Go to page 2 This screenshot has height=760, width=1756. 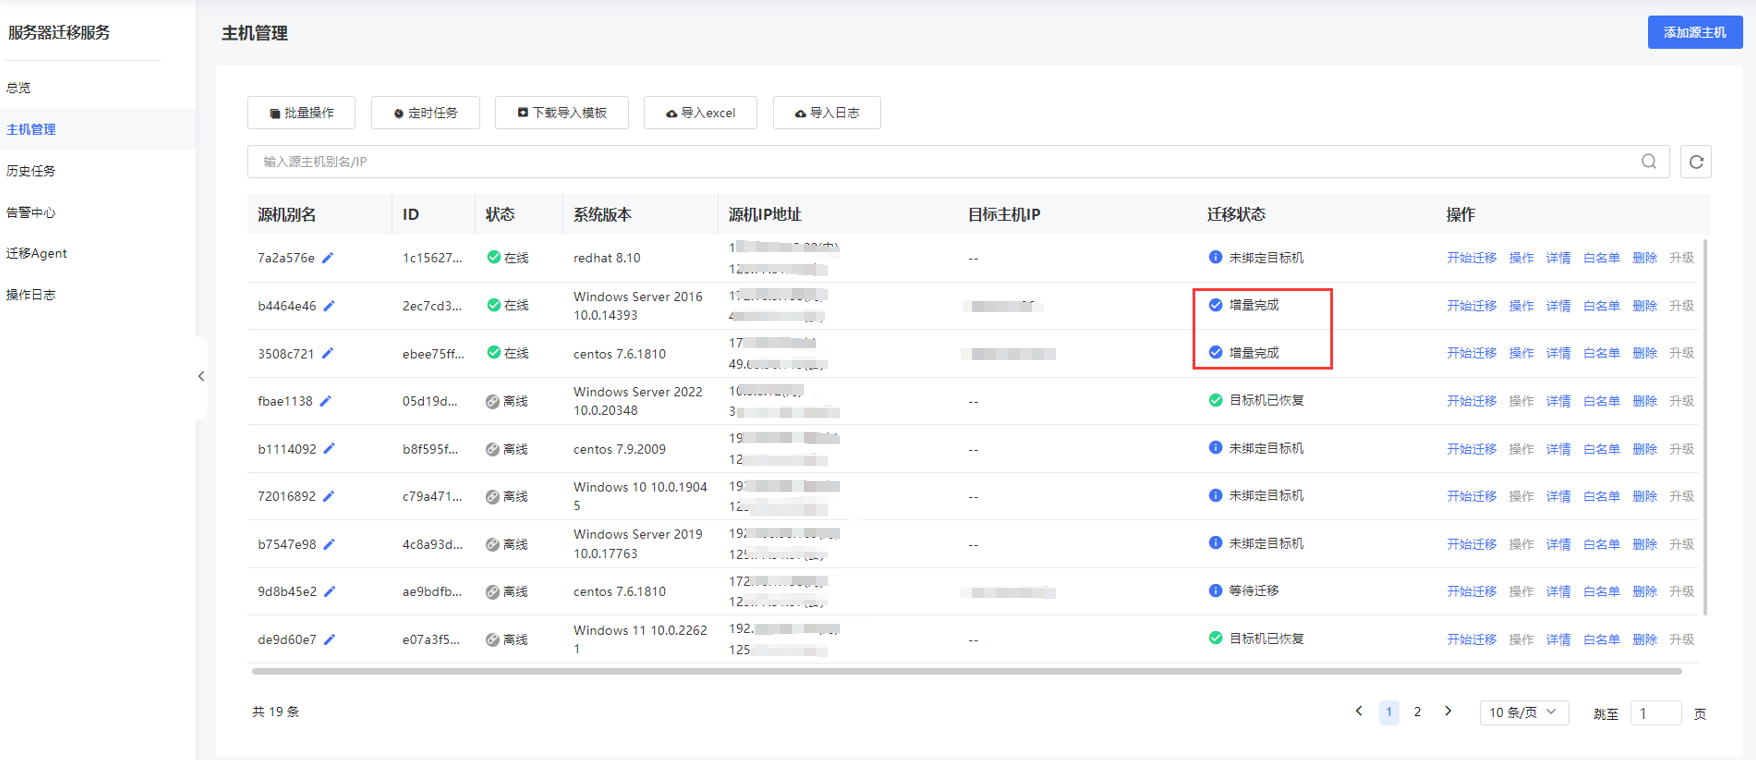pos(1417,712)
